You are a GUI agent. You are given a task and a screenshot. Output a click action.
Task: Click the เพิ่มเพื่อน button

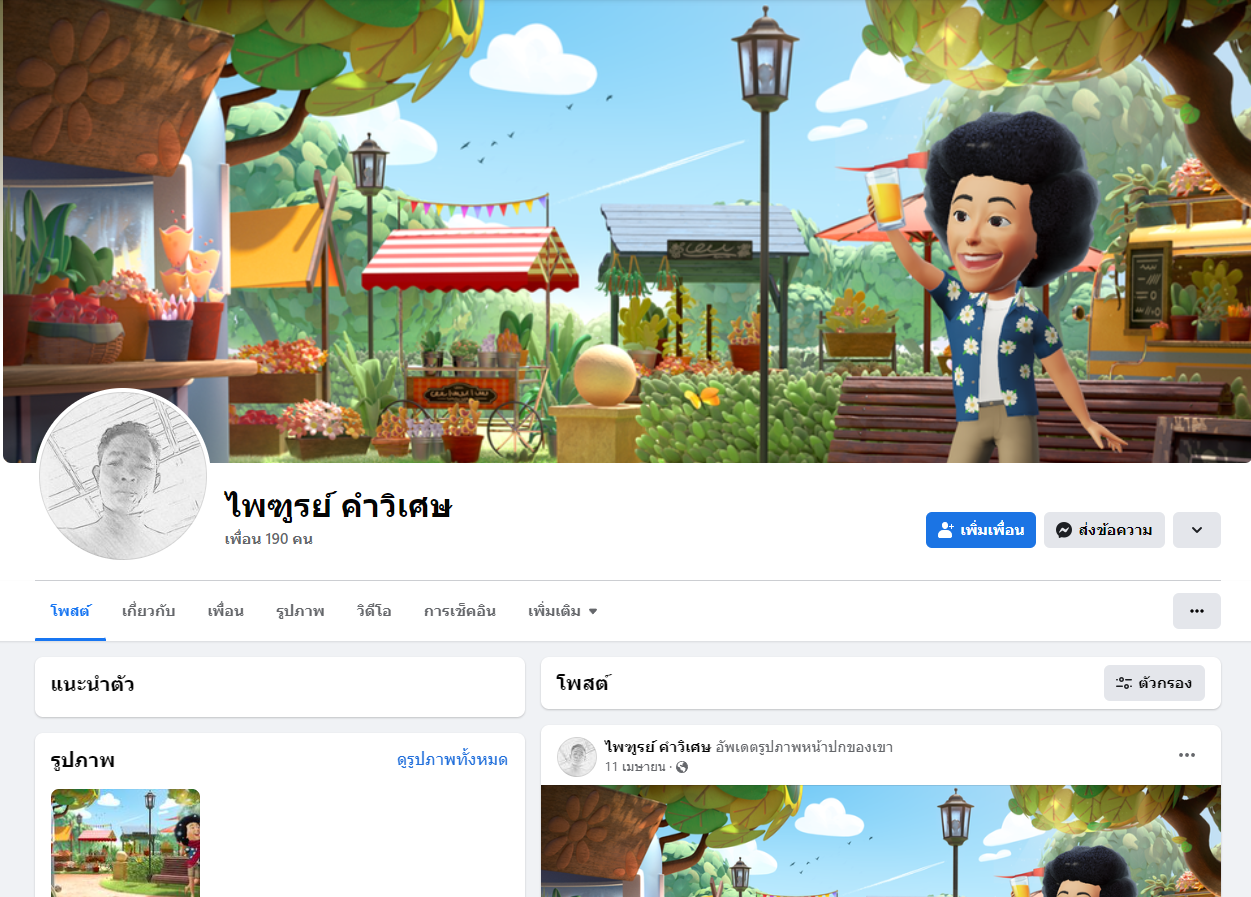(981, 530)
